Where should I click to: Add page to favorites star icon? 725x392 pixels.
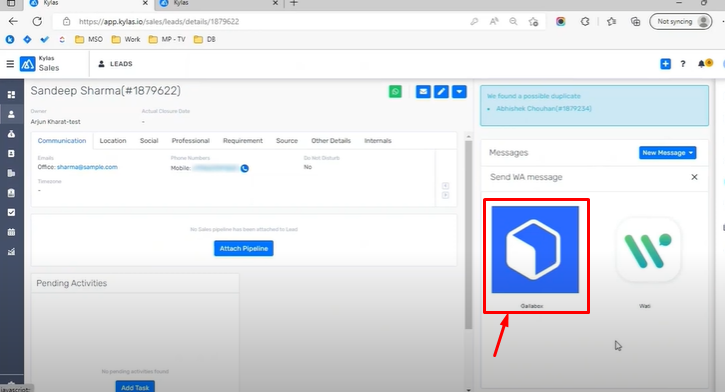[533, 21]
